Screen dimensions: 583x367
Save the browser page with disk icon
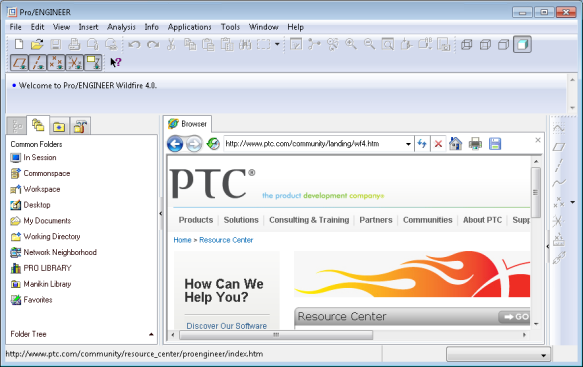(x=495, y=144)
